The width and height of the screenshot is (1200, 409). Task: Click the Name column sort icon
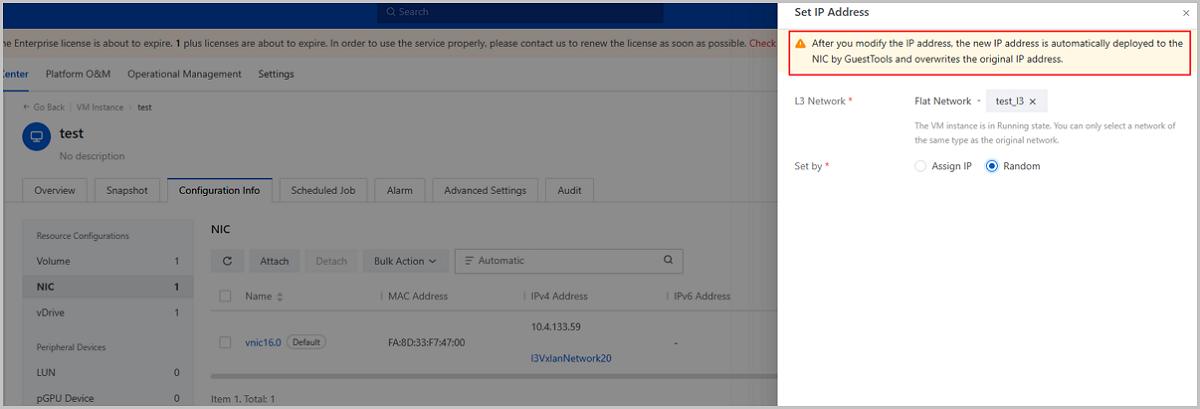coord(280,297)
